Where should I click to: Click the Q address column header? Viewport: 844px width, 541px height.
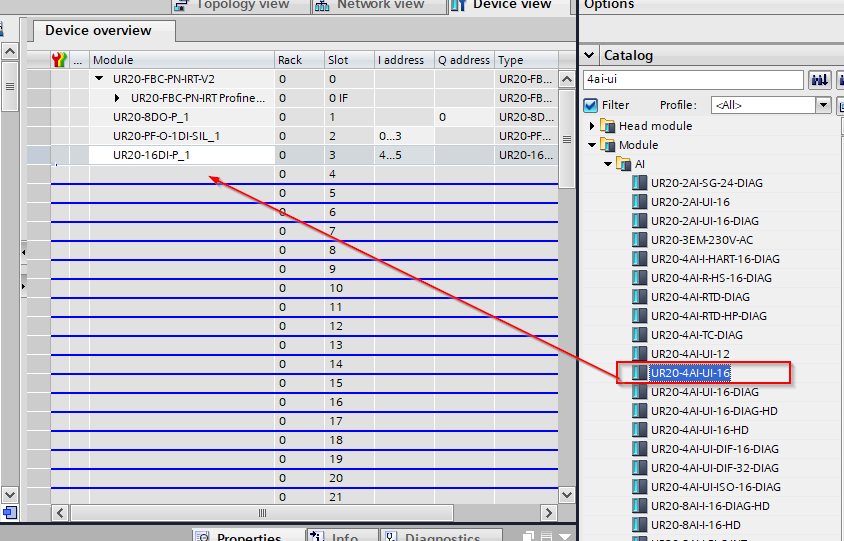click(464, 60)
